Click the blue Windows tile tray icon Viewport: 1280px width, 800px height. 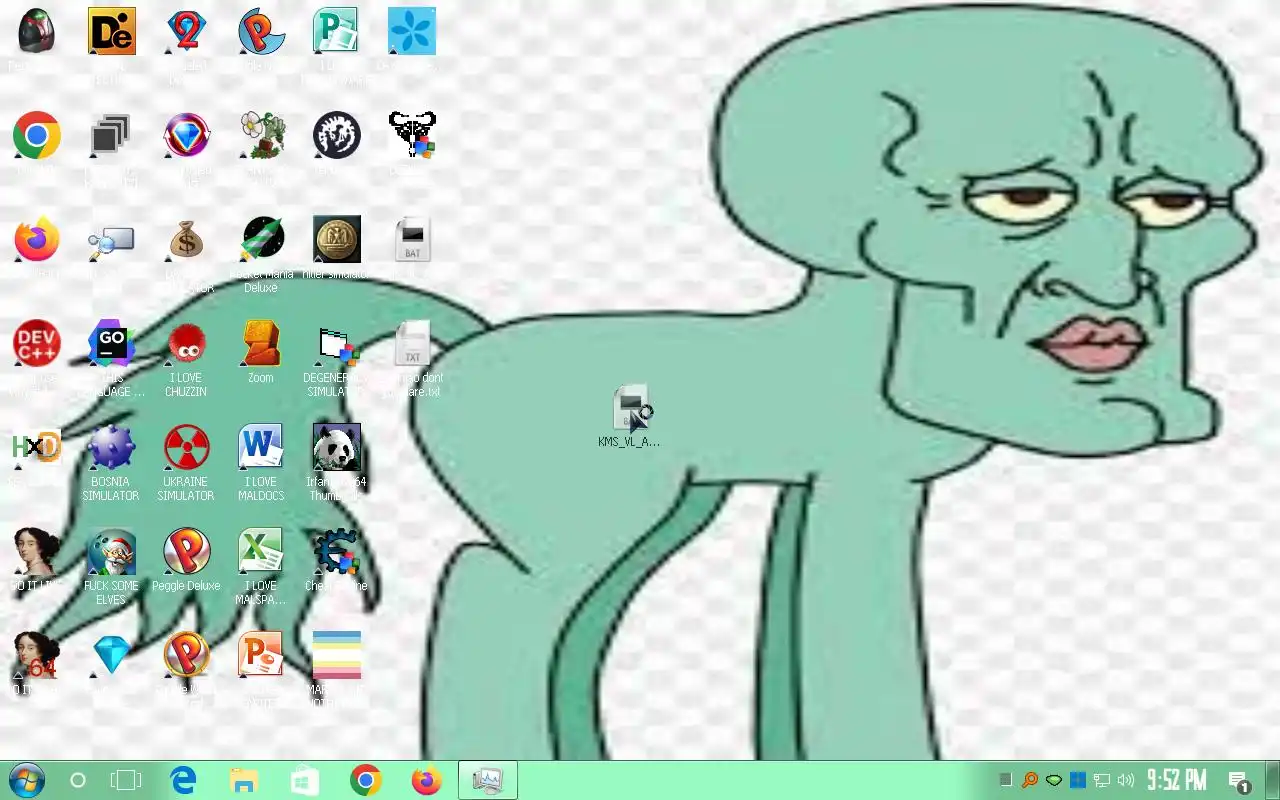(1078, 780)
